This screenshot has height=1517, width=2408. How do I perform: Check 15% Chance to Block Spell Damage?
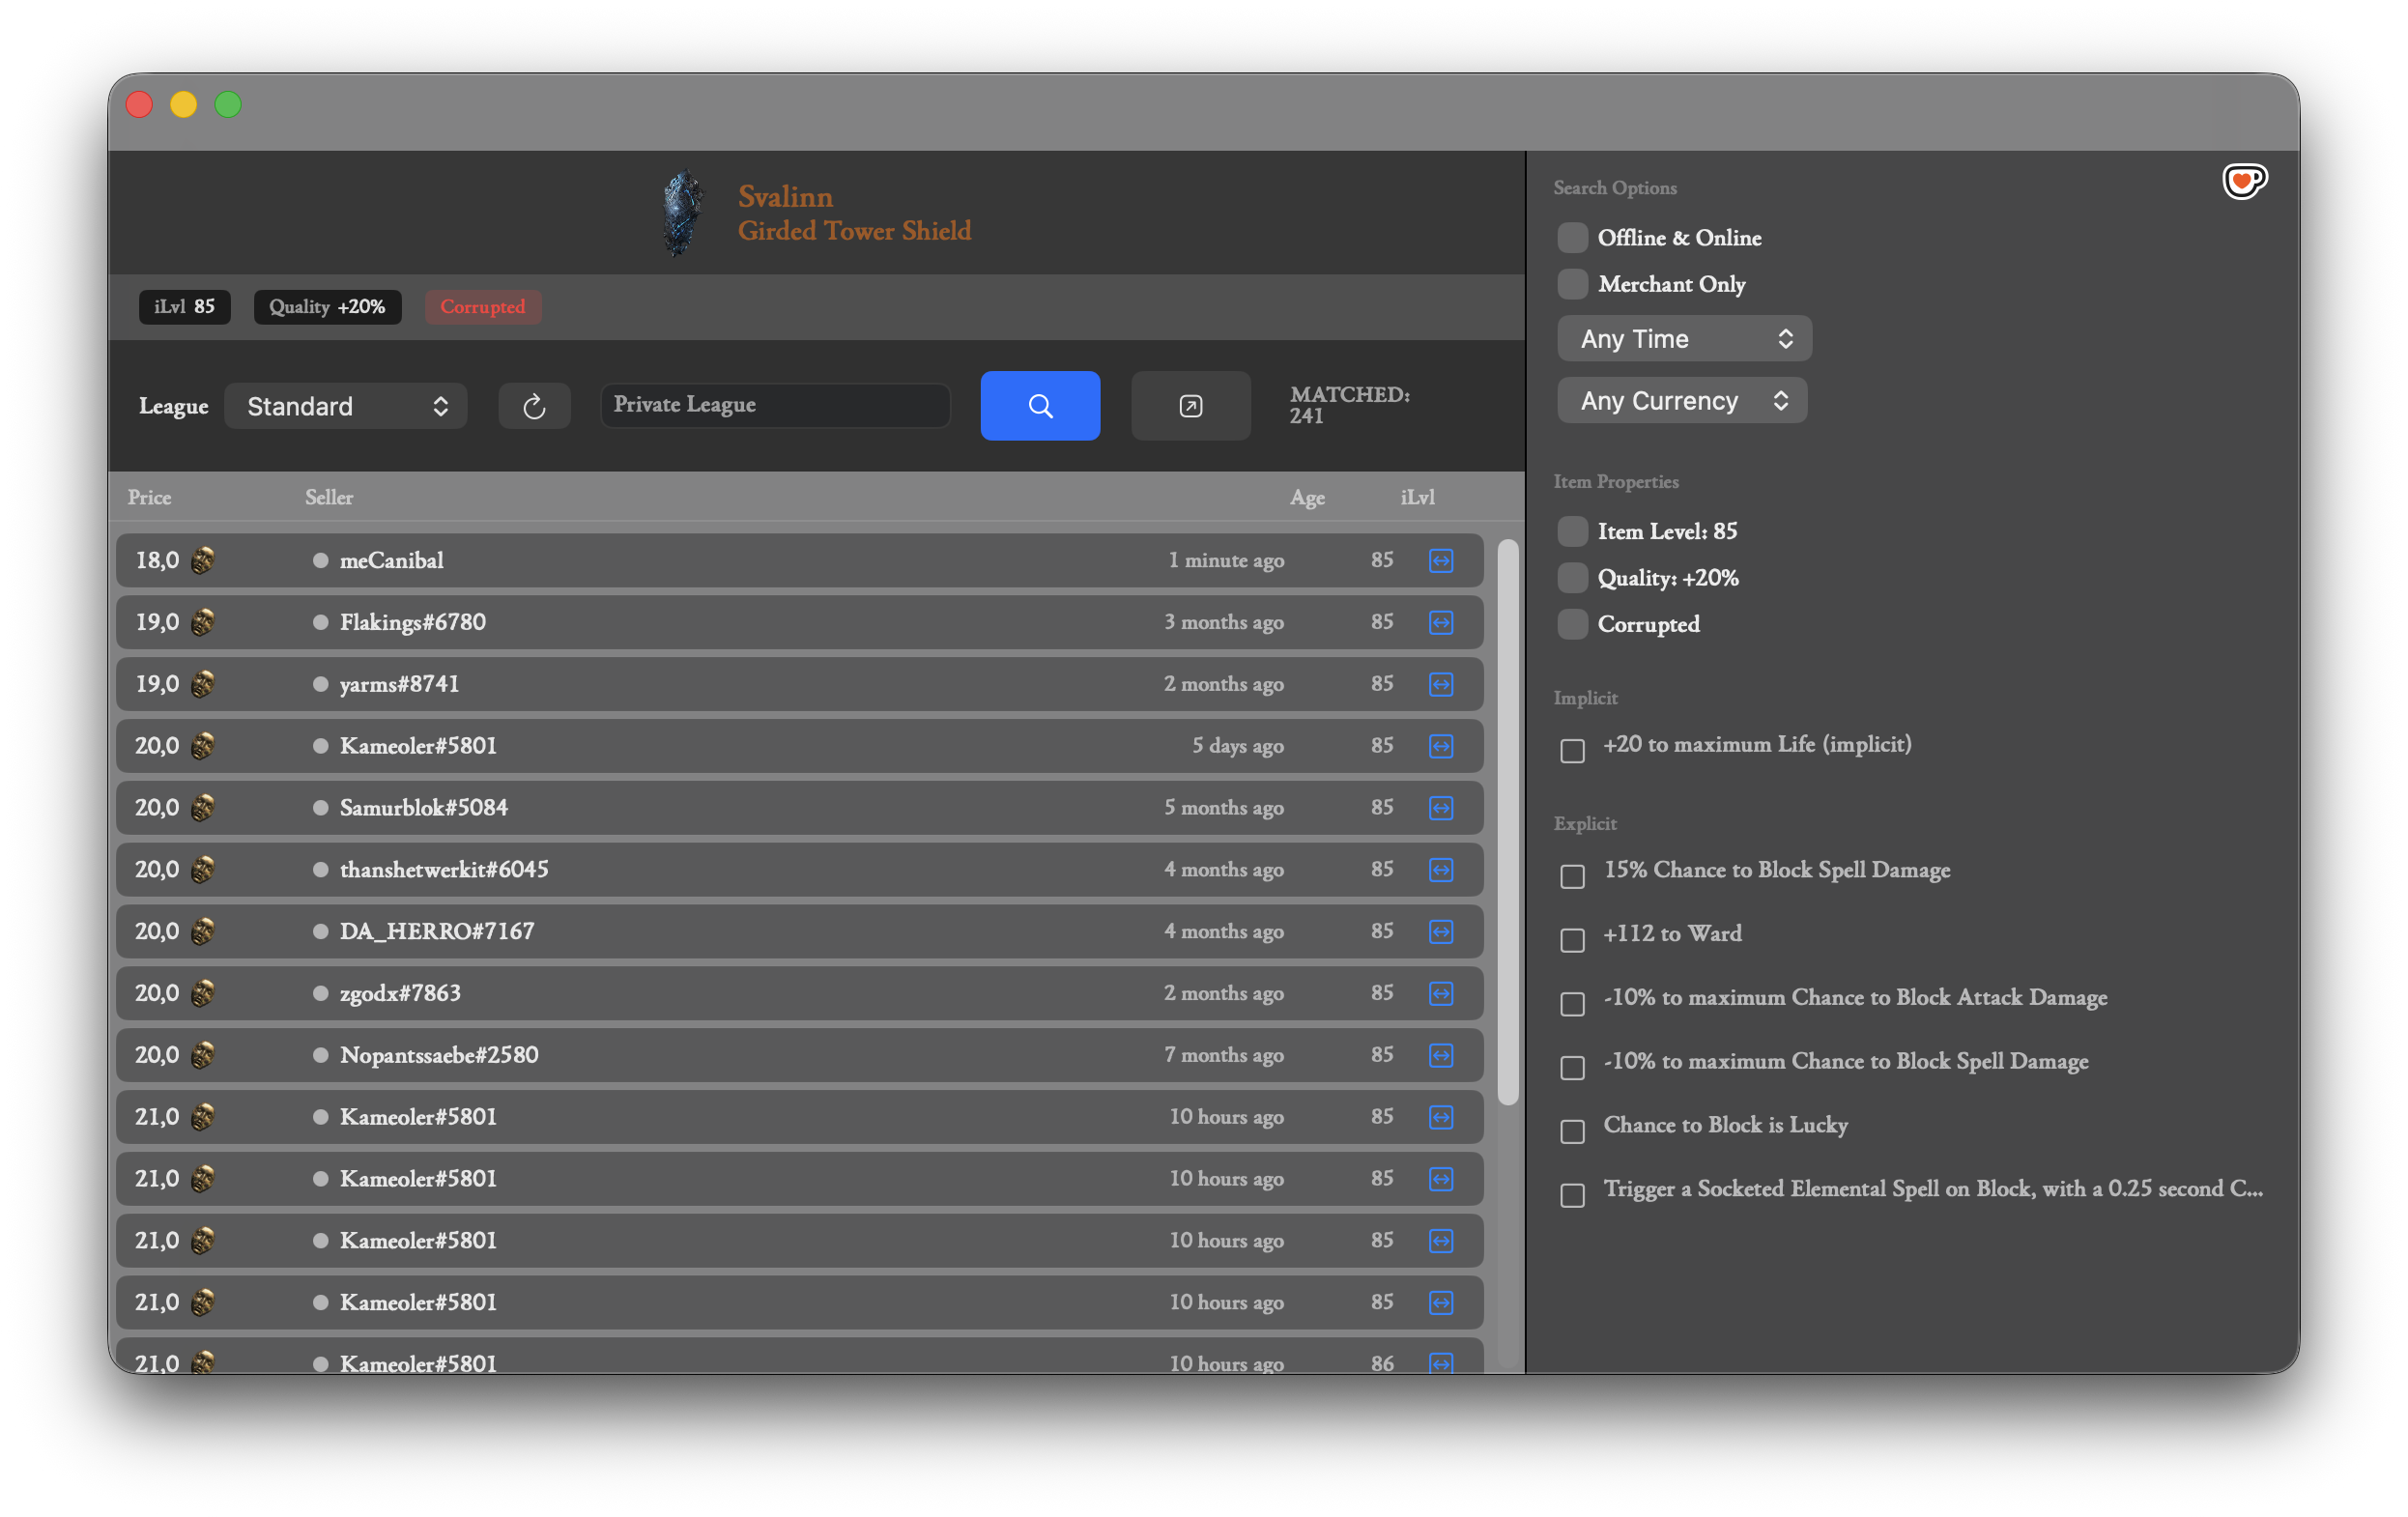pyautogui.click(x=1572, y=876)
